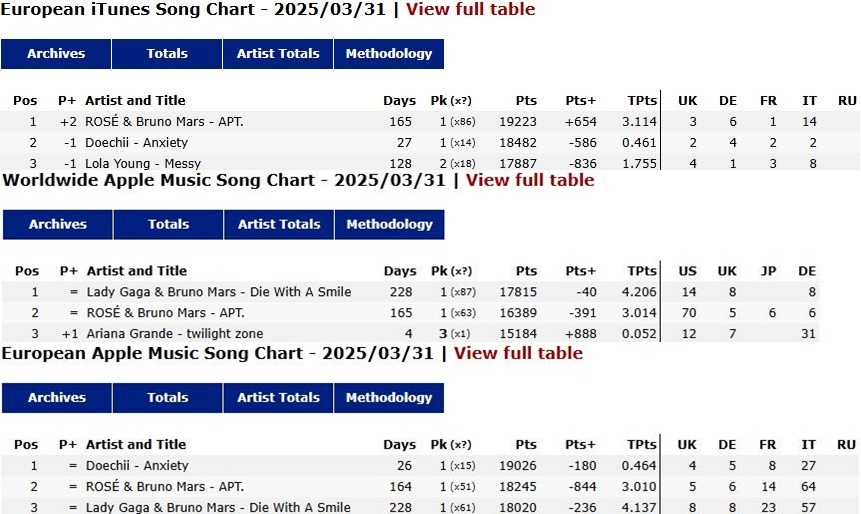This screenshot has height=514, width=861.
Task: Select Ariana Grande - twilight zone row
Action: (x=410, y=333)
